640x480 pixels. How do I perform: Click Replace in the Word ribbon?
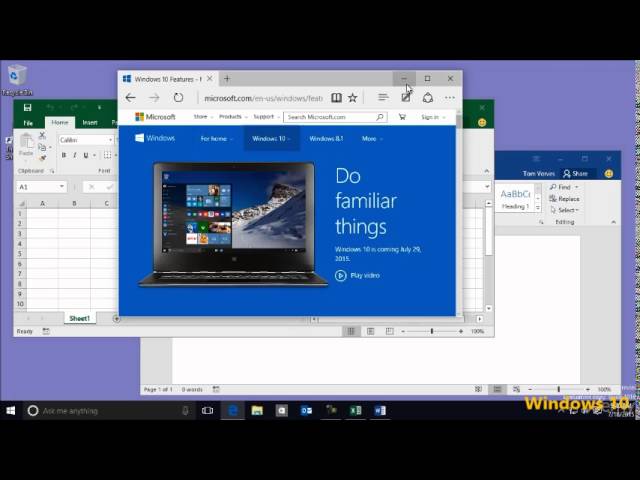pos(565,199)
